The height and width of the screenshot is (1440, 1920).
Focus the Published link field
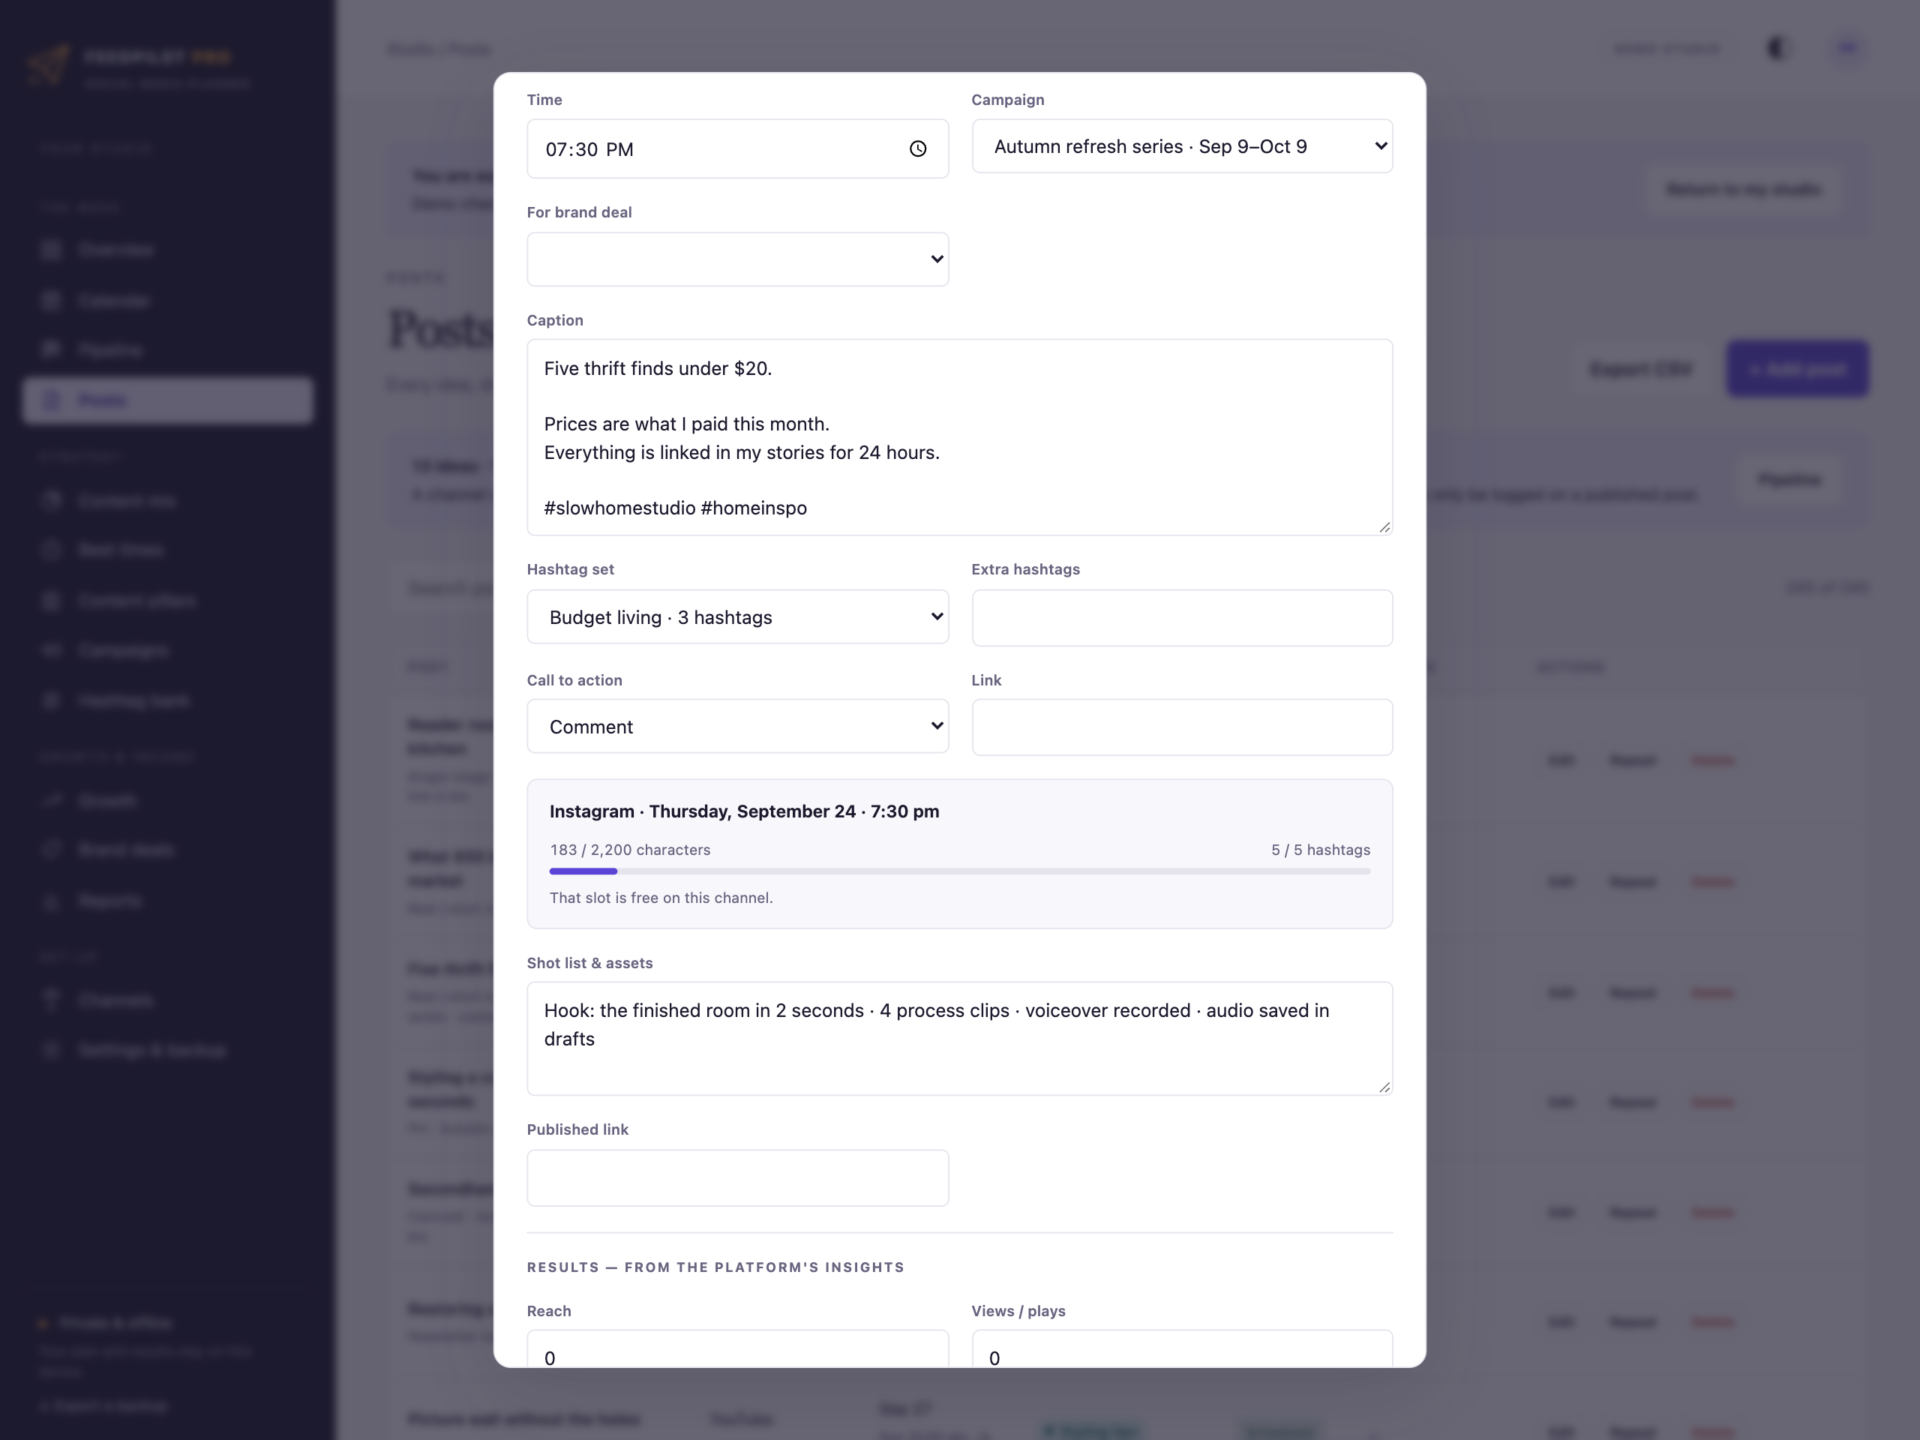pos(738,1178)
